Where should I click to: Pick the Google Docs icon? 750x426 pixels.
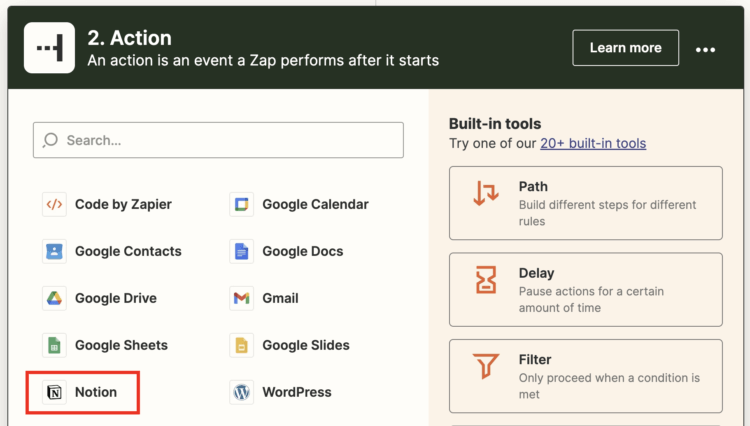tap(241, 251)
